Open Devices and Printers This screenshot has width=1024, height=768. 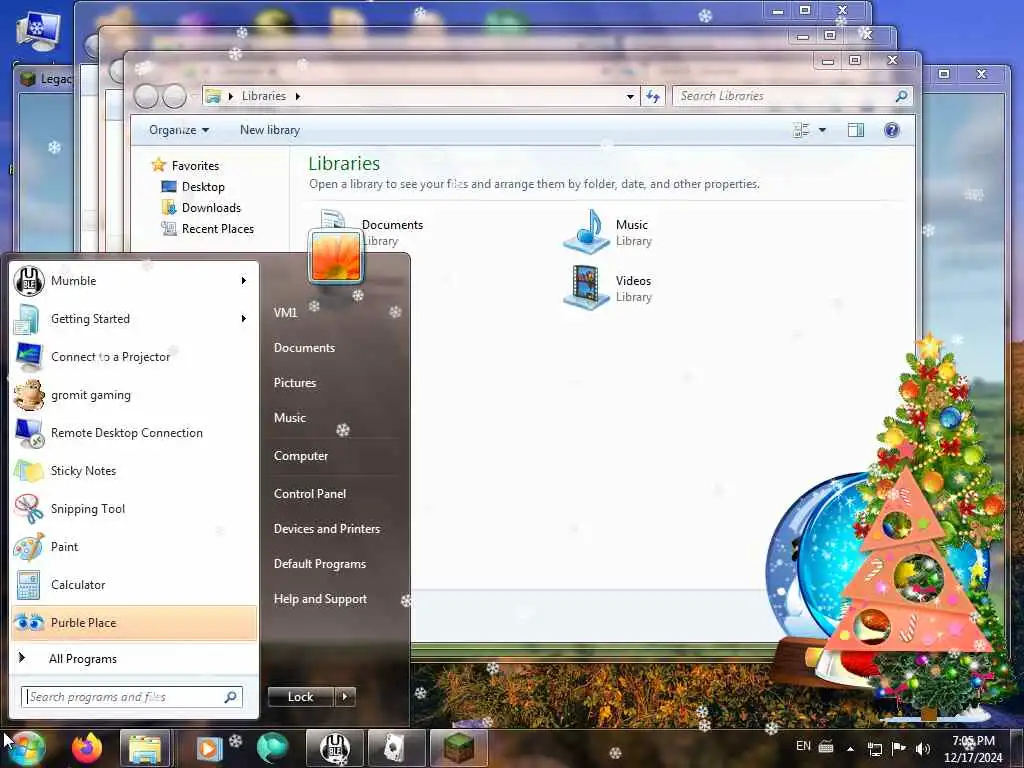point(327,529)
